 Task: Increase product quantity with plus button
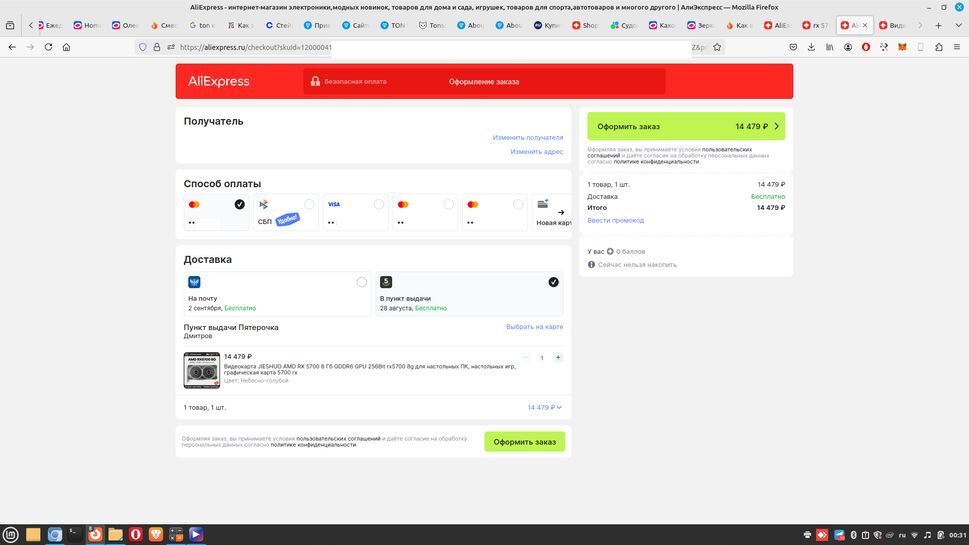557,357
